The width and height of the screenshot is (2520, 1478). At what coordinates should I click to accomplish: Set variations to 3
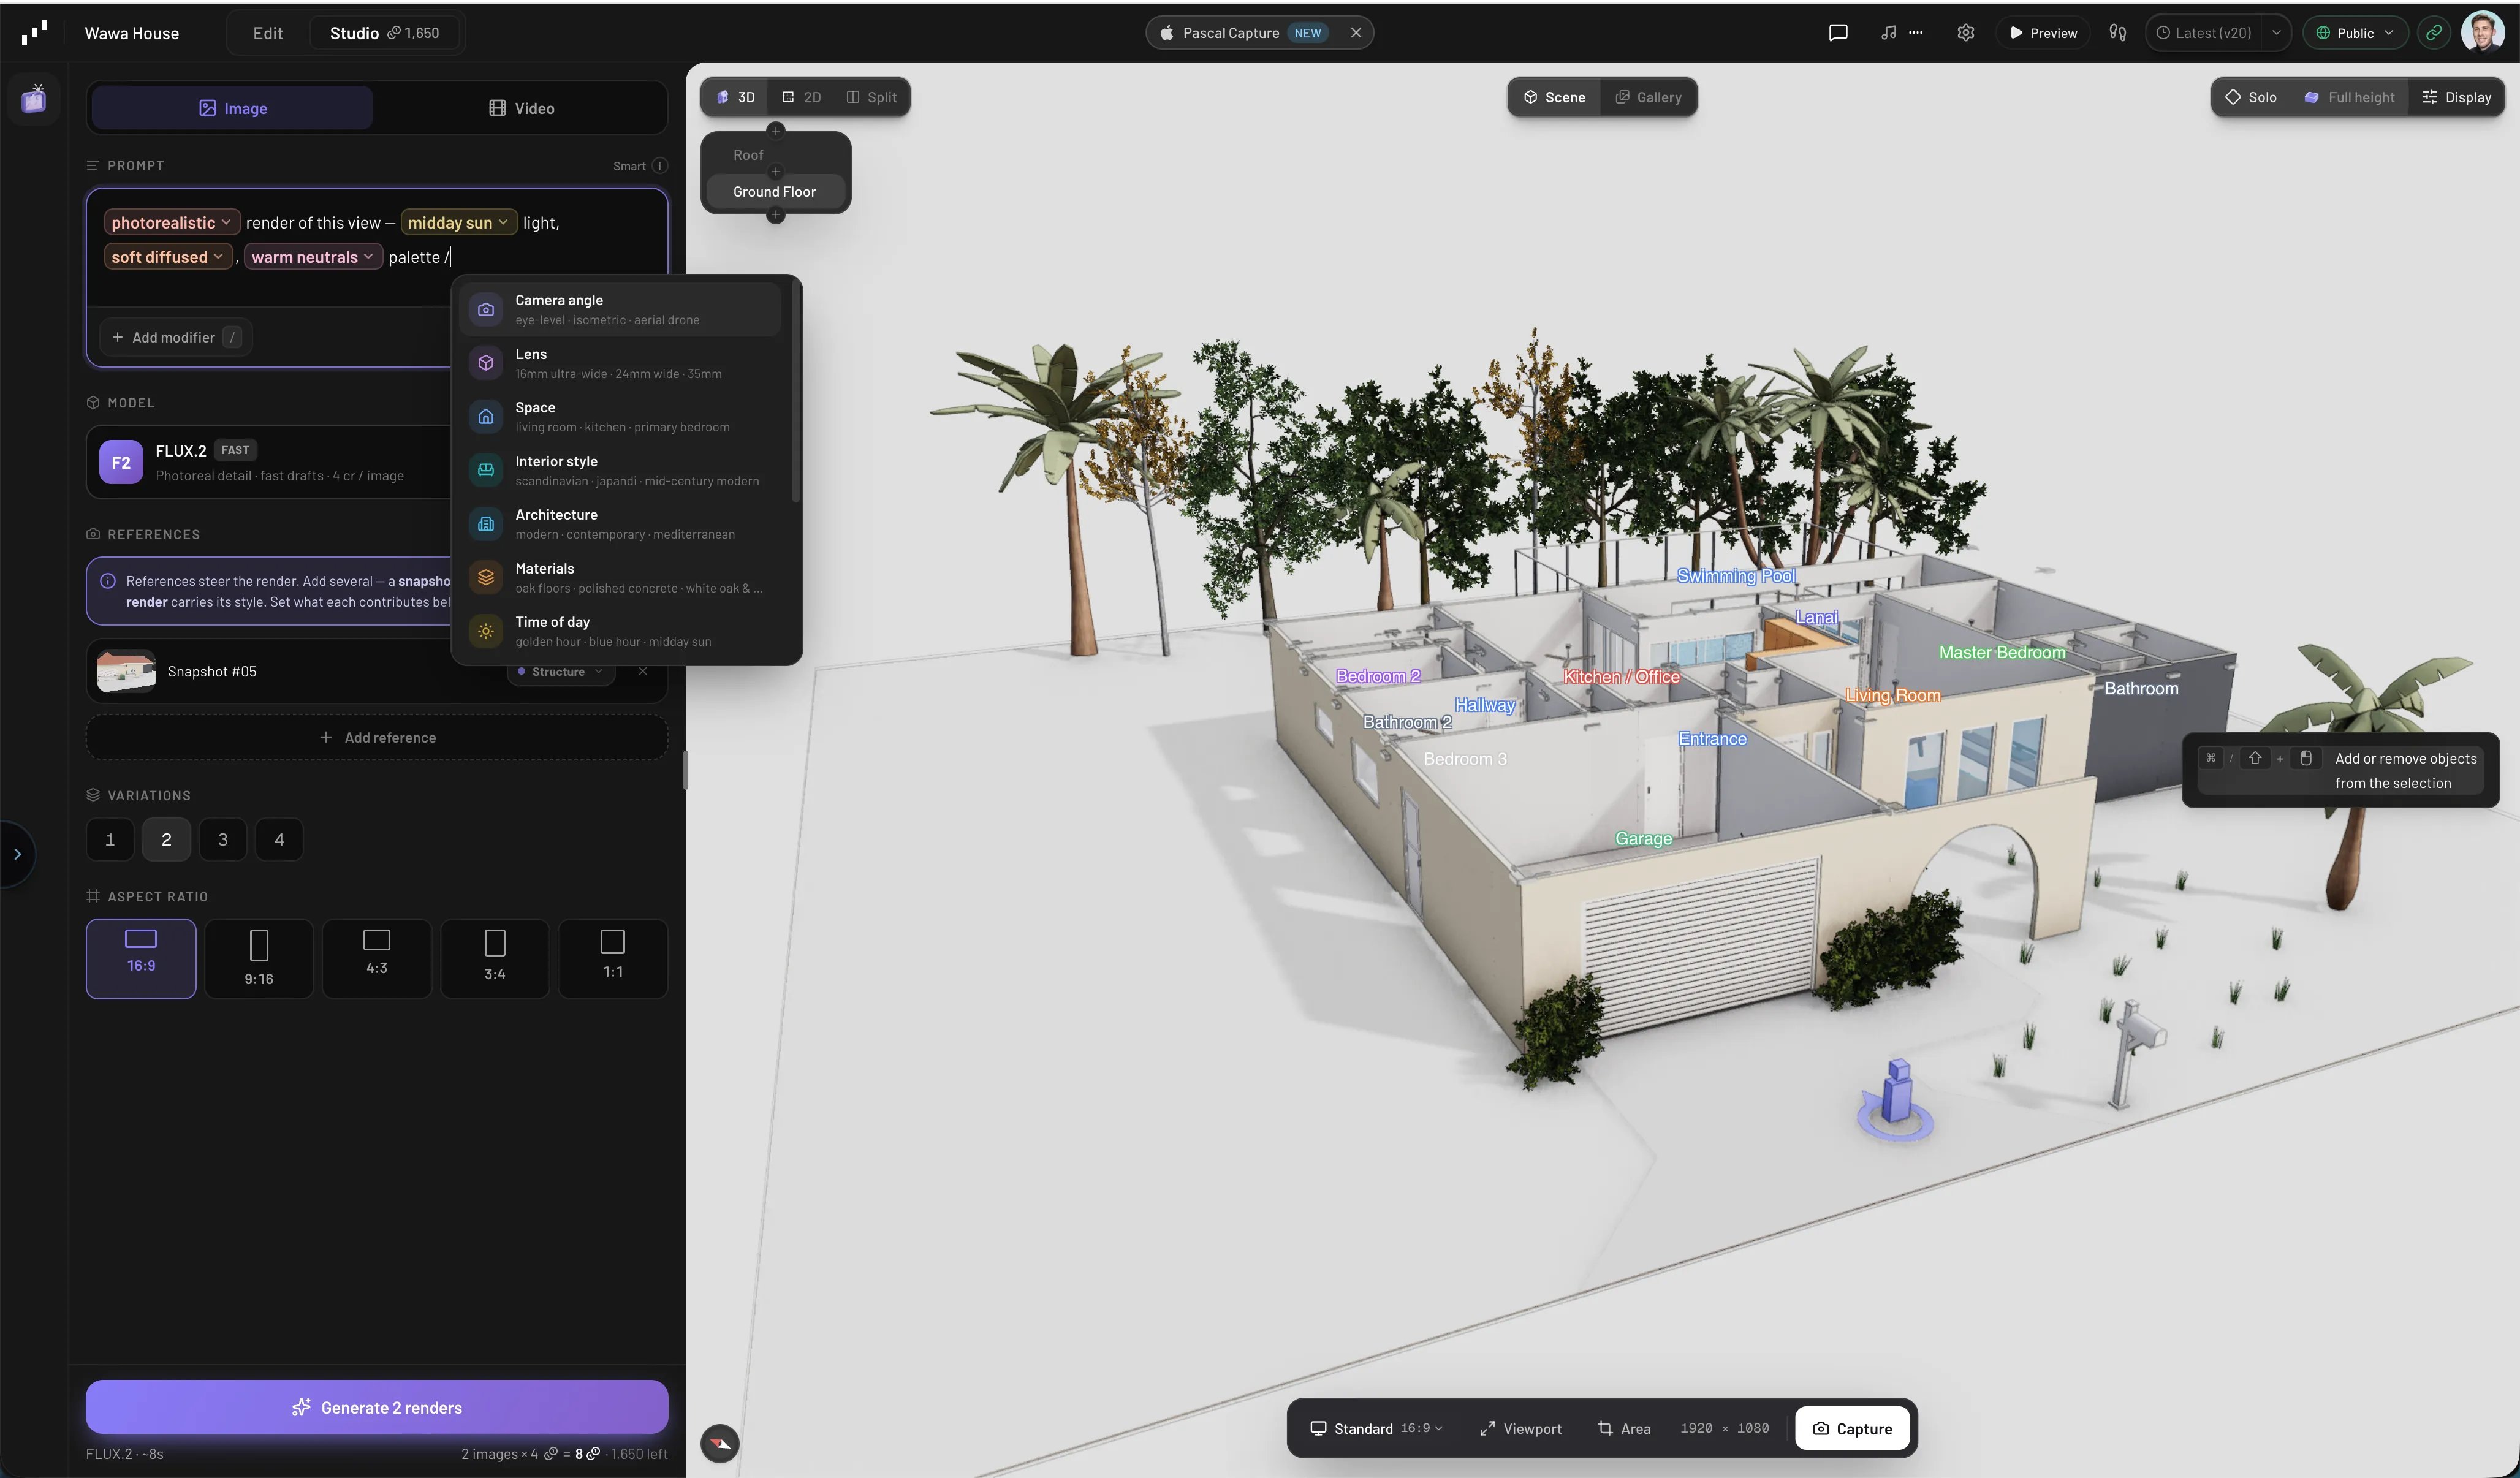[x=223, y=840]
